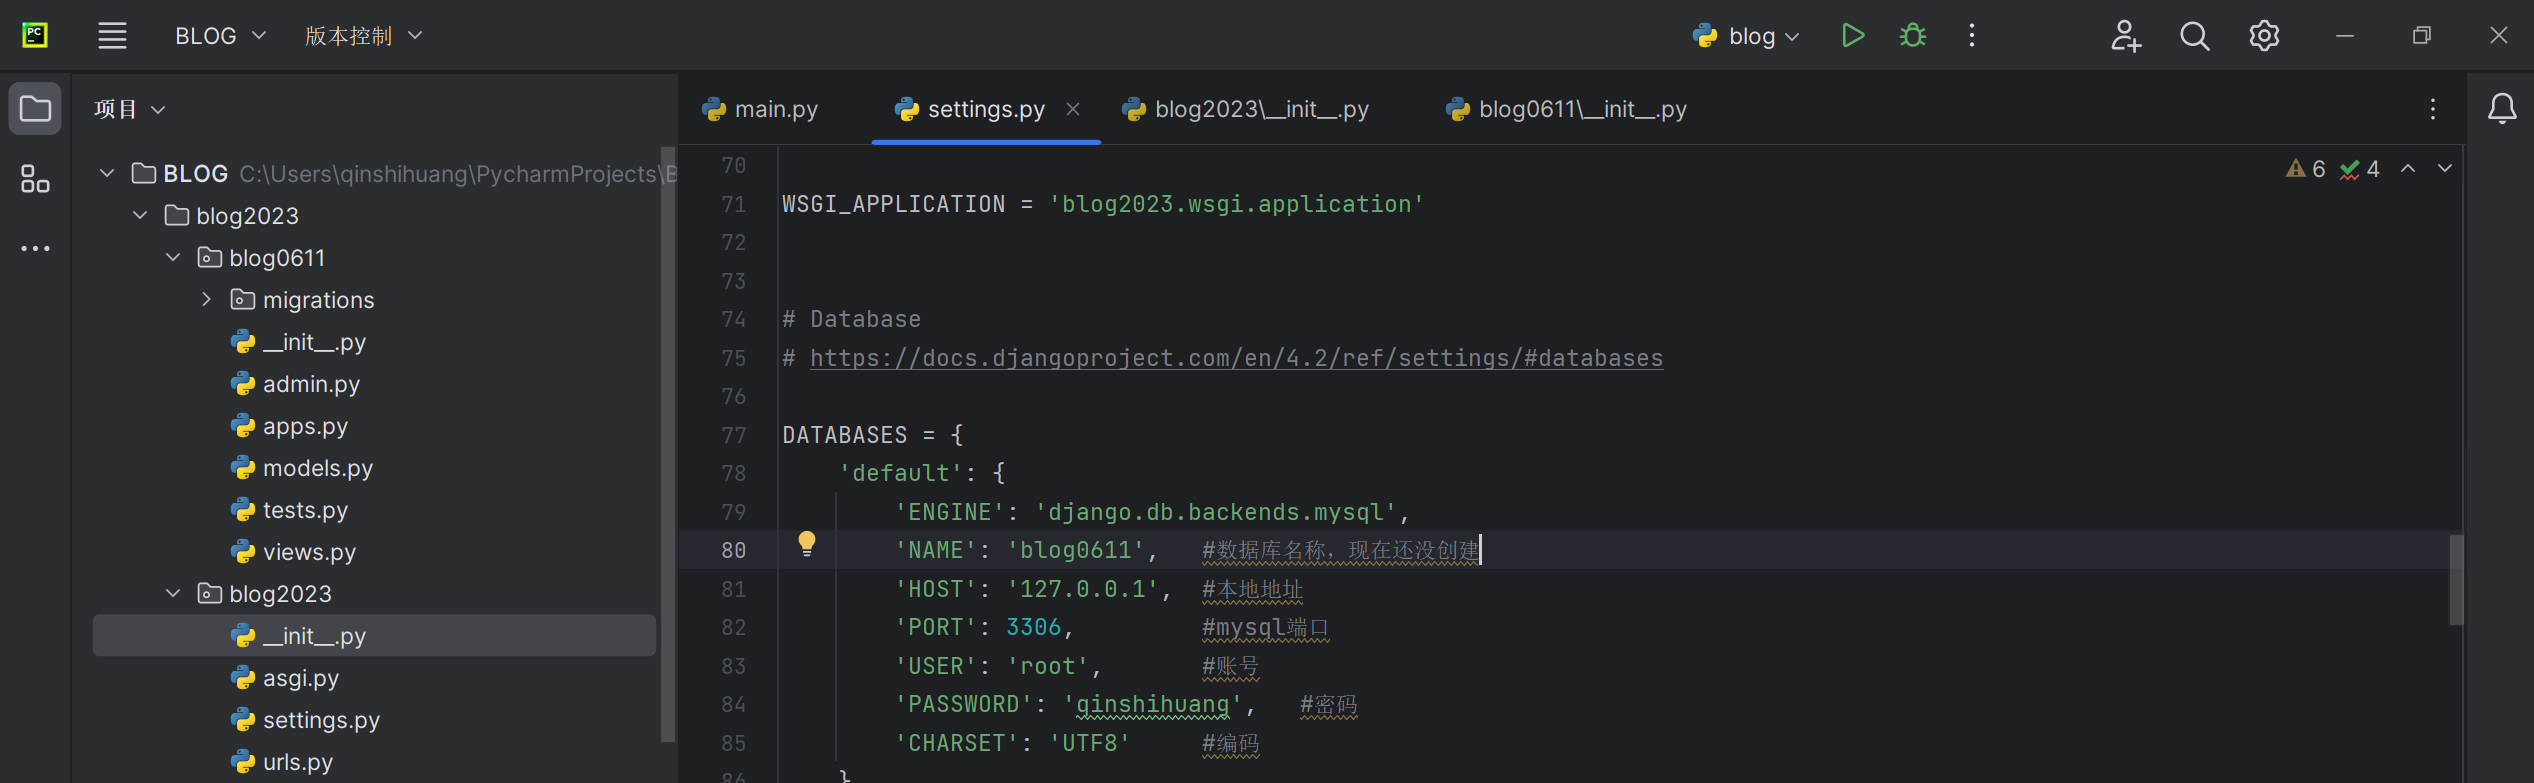The image size is (2534, 783).
Task: Click the DATABASES keyword on line 77
Action: [x=845, y=435]
